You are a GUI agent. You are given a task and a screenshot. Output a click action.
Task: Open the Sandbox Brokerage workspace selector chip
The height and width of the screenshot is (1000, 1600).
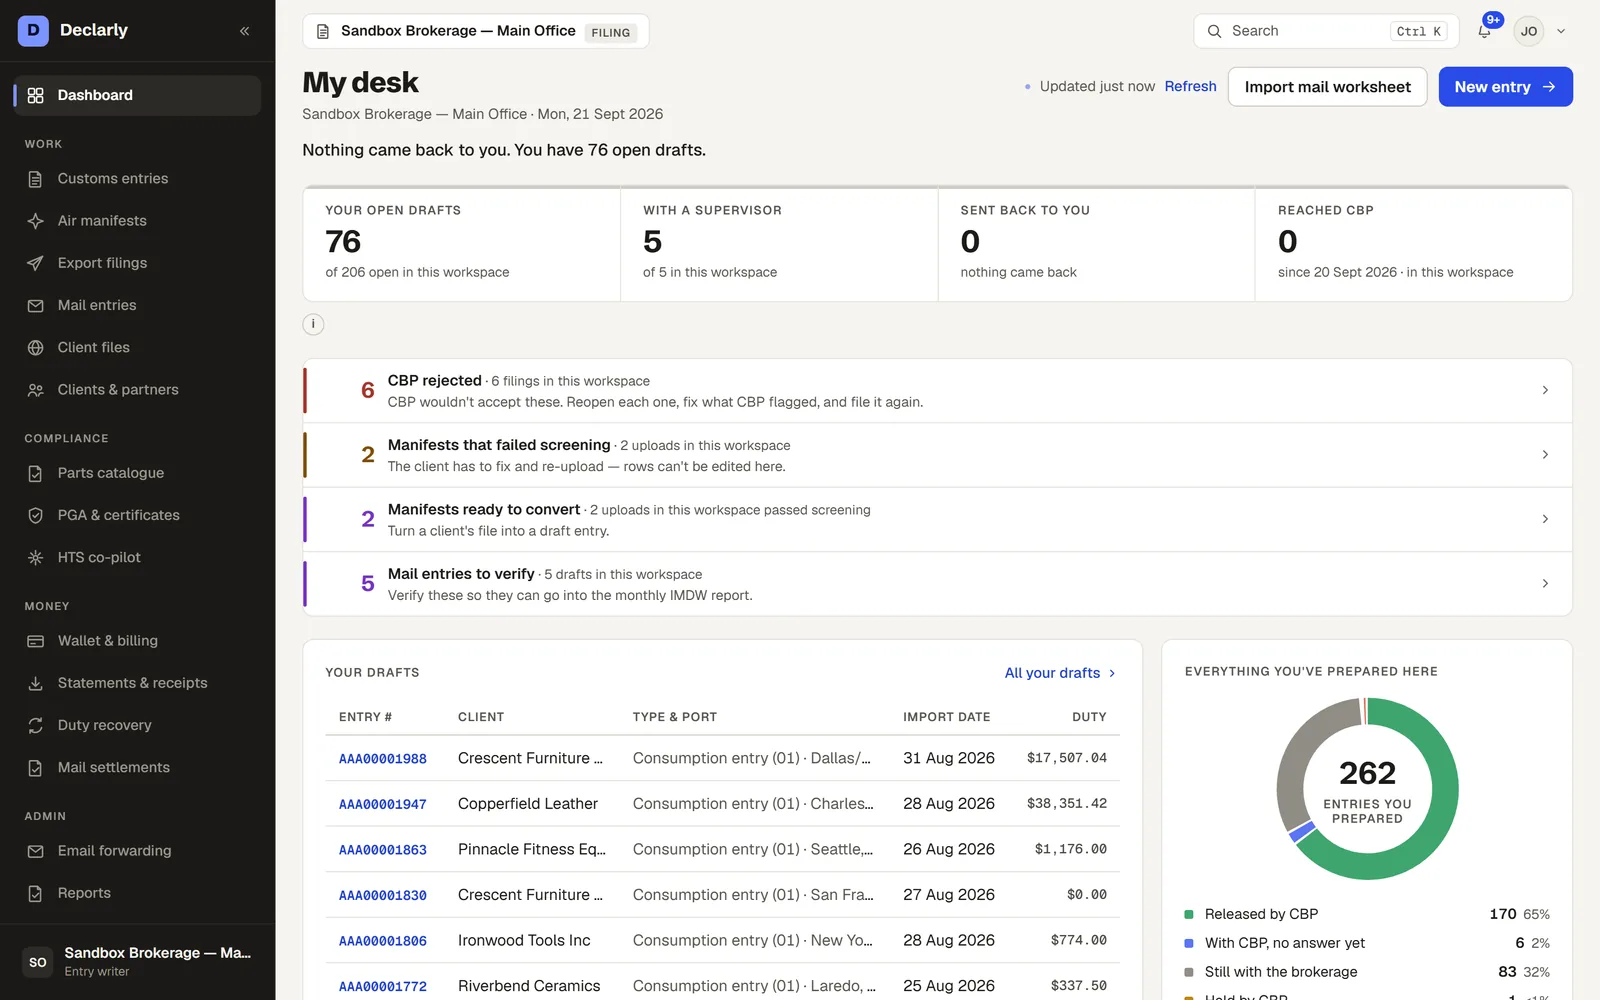(476, 31)
